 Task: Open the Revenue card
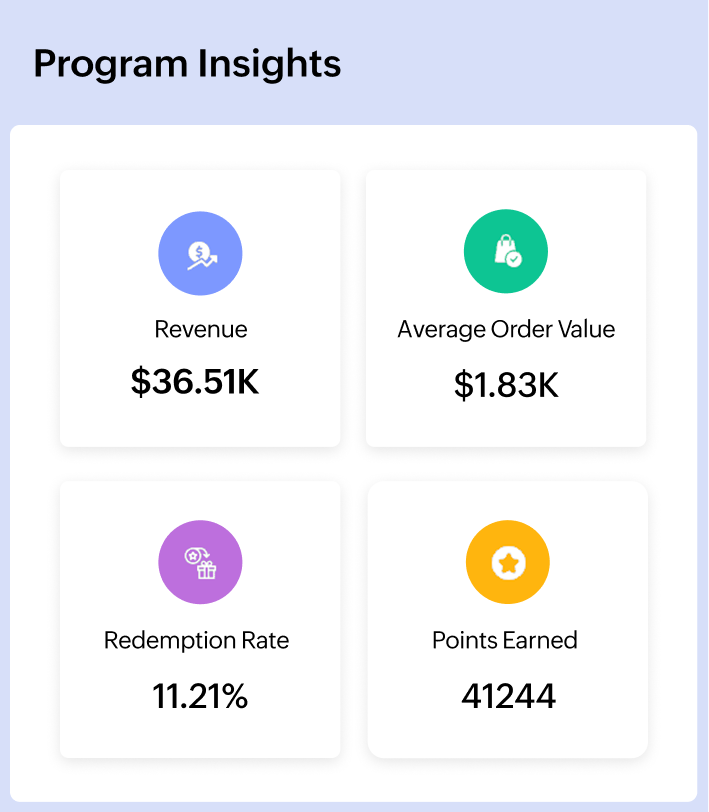pos(200,308)
